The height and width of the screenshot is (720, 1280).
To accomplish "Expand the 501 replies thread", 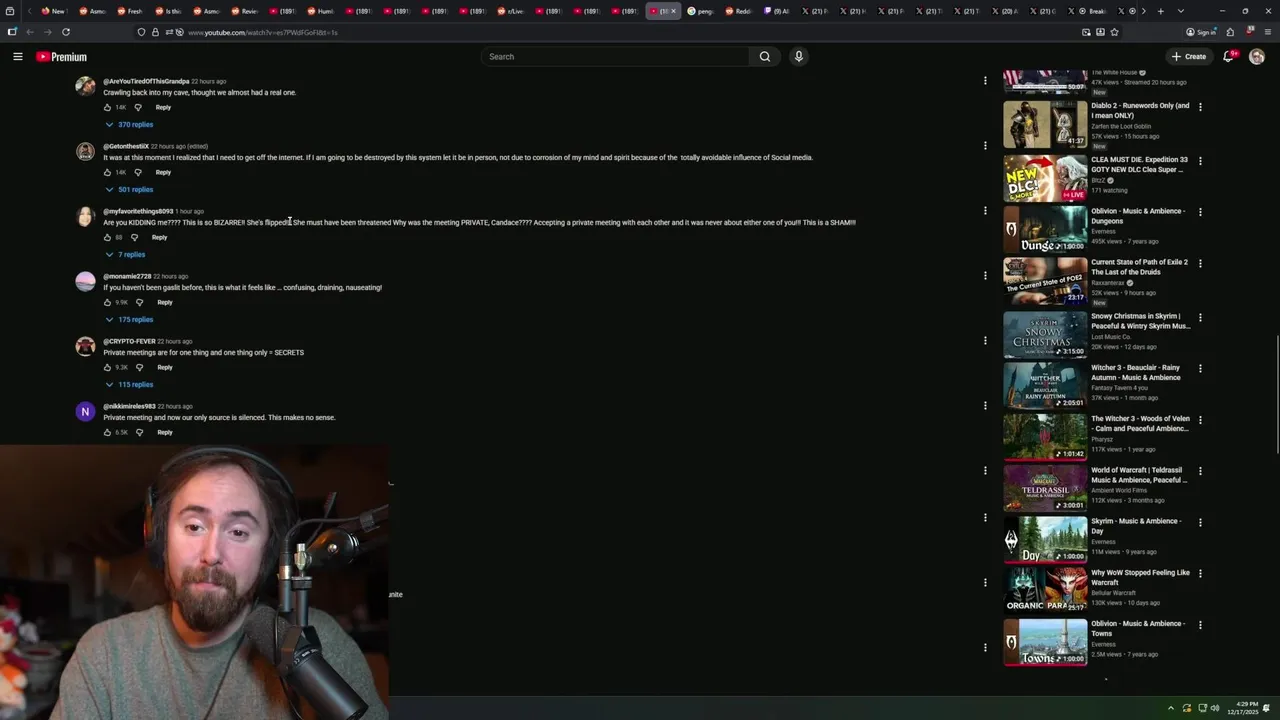I will pos(130,189).
